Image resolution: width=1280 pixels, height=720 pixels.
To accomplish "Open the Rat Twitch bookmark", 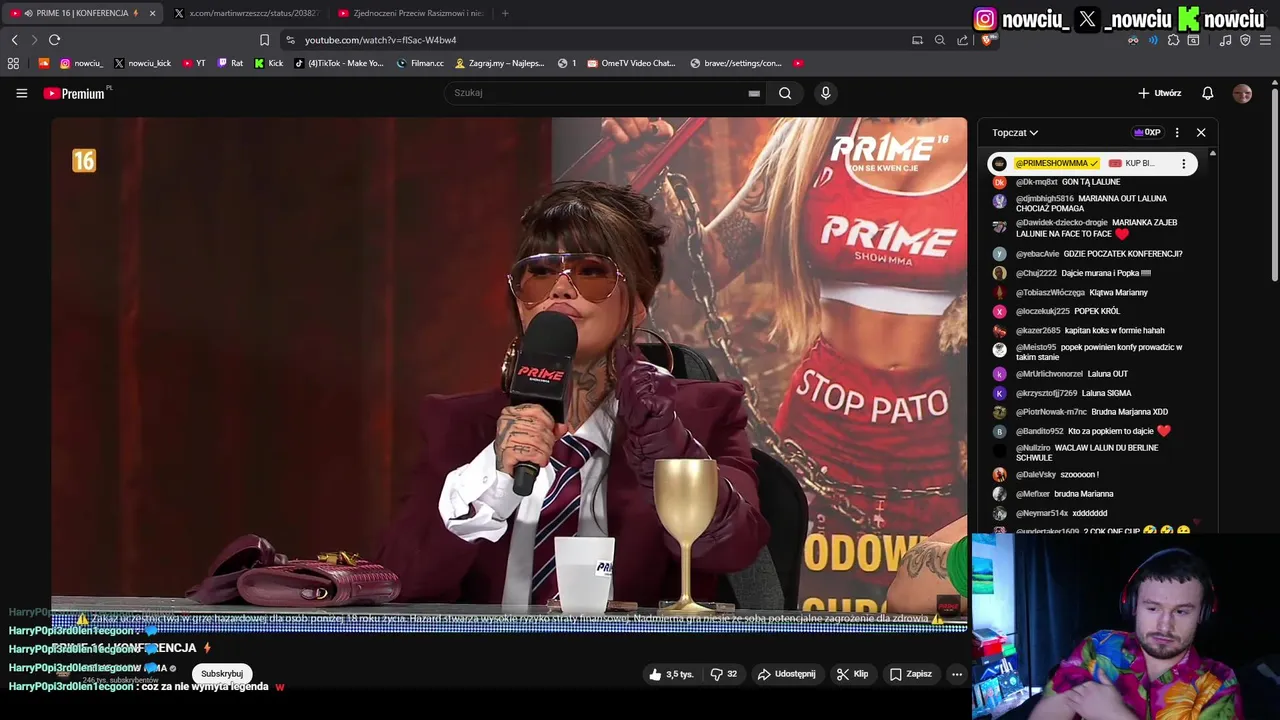I will click(x=230, y=63).
